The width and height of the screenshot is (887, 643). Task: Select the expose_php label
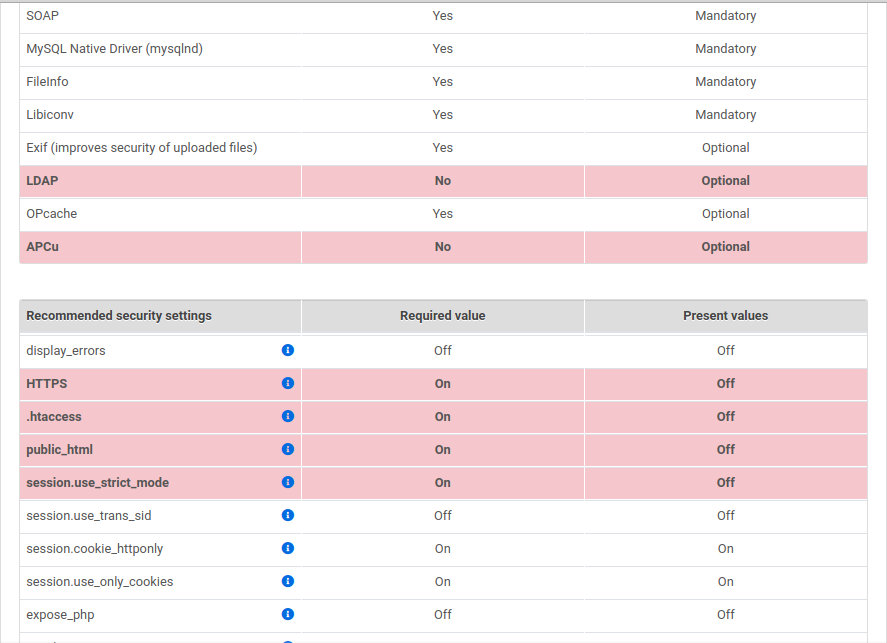tap(60, 615)
